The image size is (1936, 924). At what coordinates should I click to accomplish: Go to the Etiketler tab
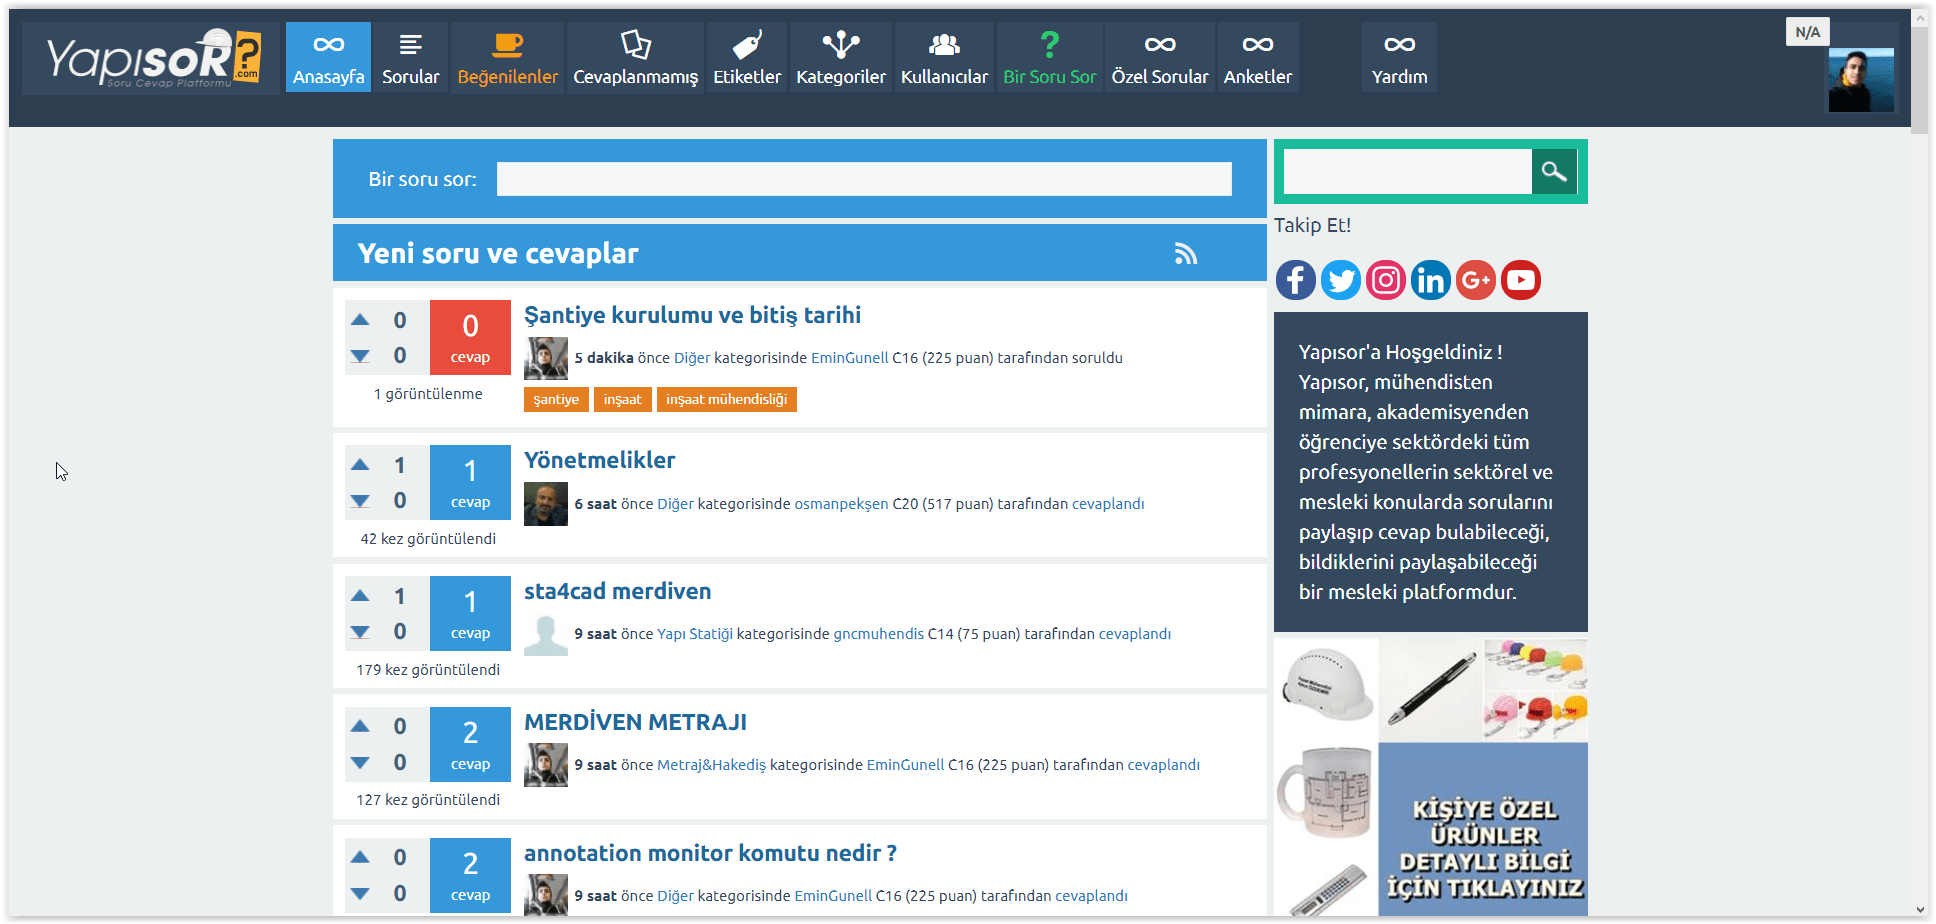[746, 57]
